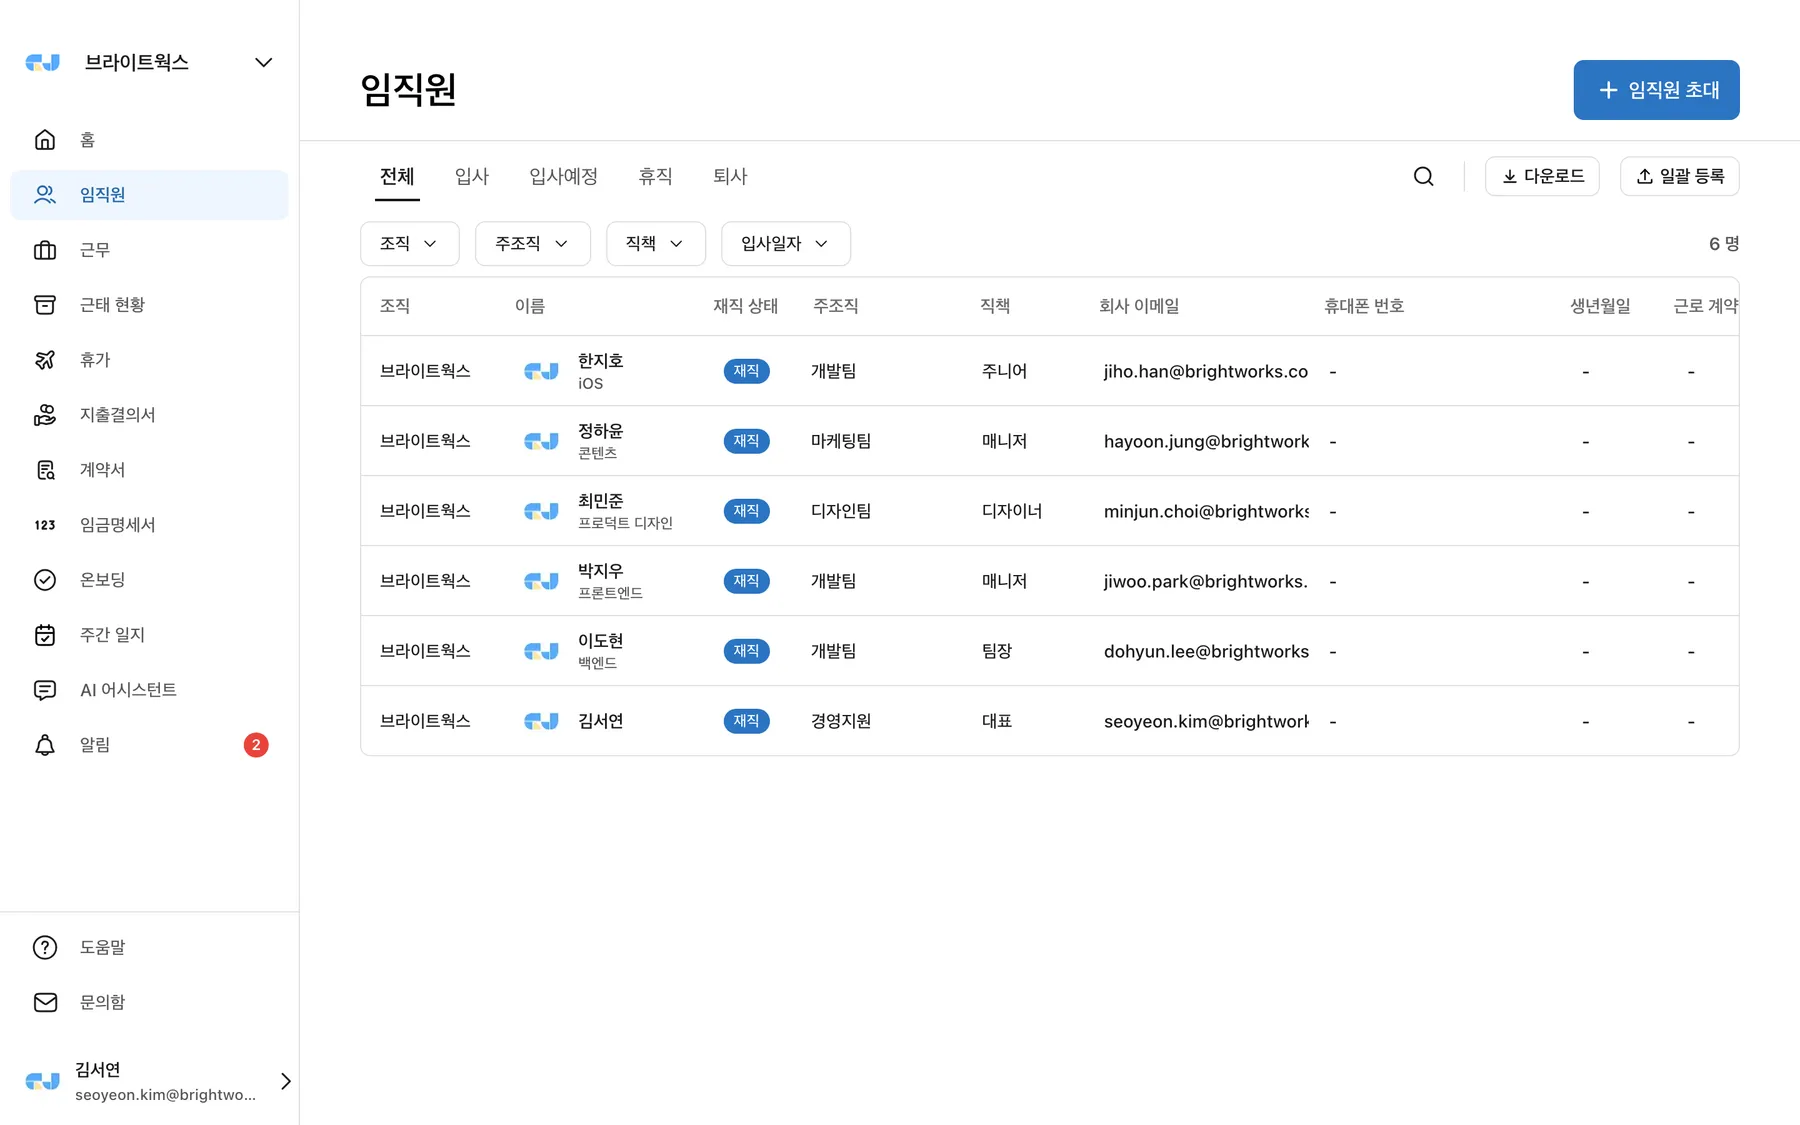Viewport: 1800px width, 1125px height.
Task: Open the 직책 filter dropdown
Action: [x=656, y=244]
